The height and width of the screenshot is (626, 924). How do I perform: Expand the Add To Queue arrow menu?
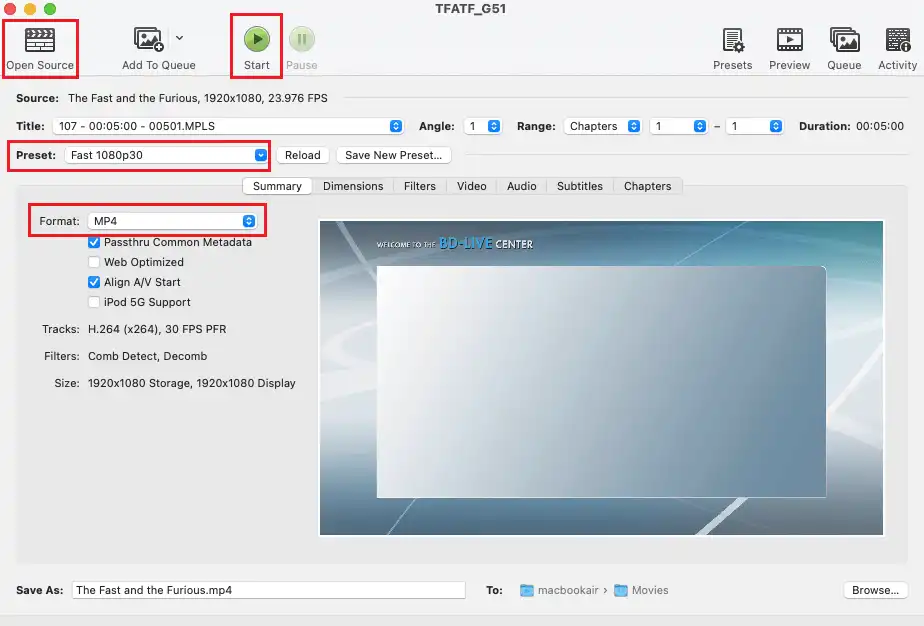[179, 38]
